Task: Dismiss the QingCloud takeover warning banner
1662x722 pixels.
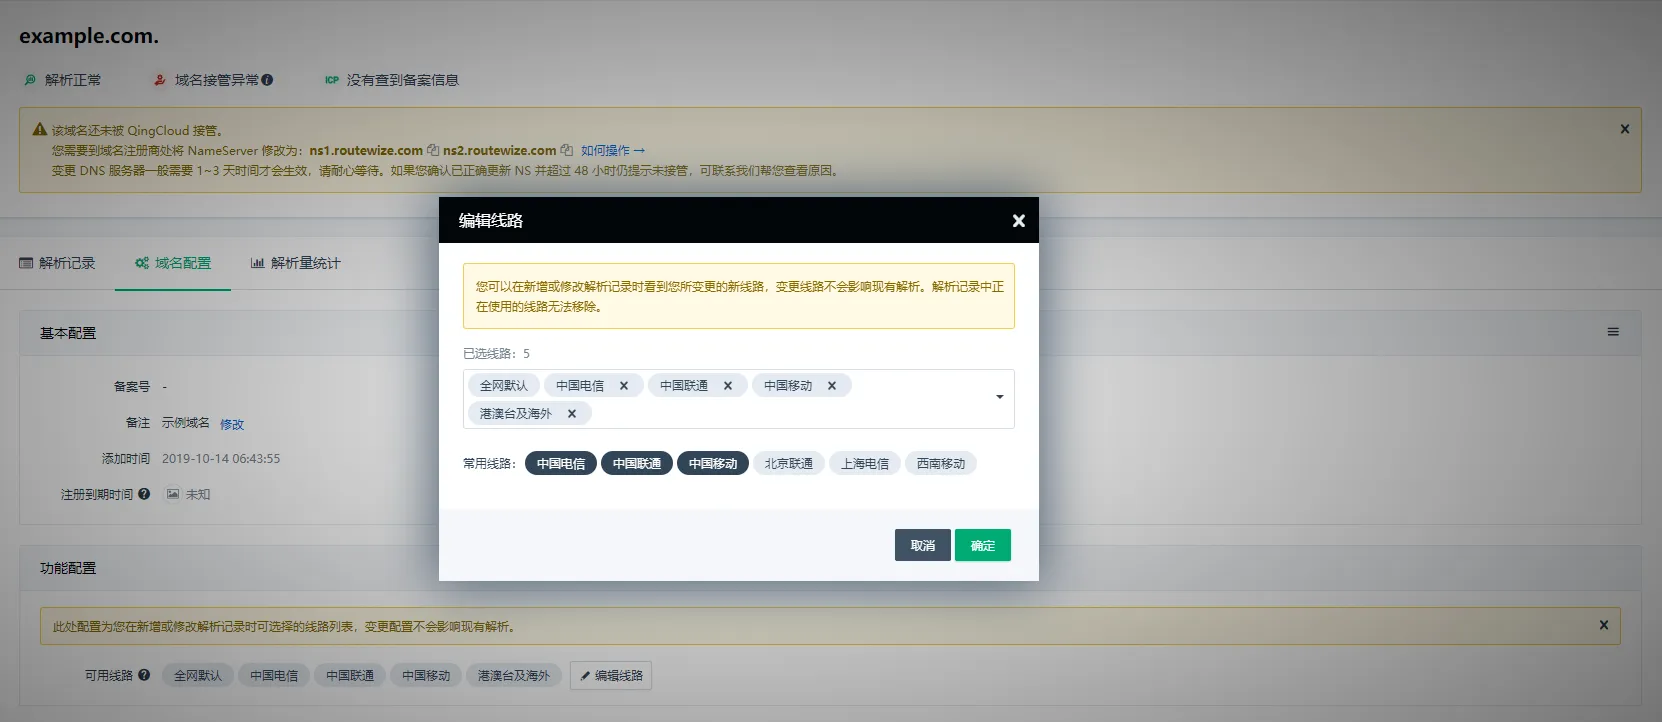Action: [1625, 129]
